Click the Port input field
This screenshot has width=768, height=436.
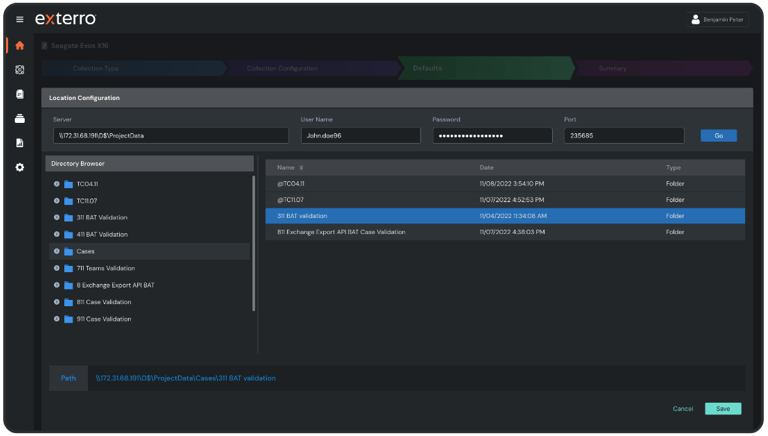624,136
